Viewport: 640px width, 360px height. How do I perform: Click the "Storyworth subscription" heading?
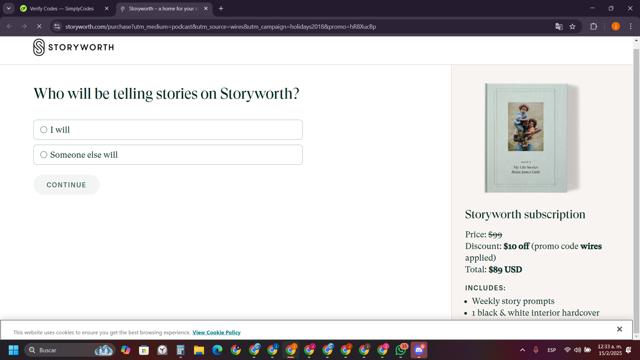(525, 214)
